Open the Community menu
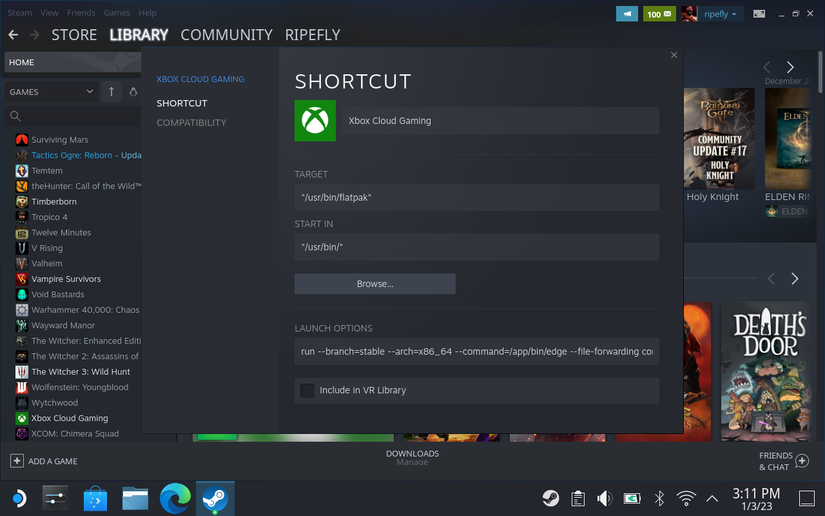 click(226, 35)
